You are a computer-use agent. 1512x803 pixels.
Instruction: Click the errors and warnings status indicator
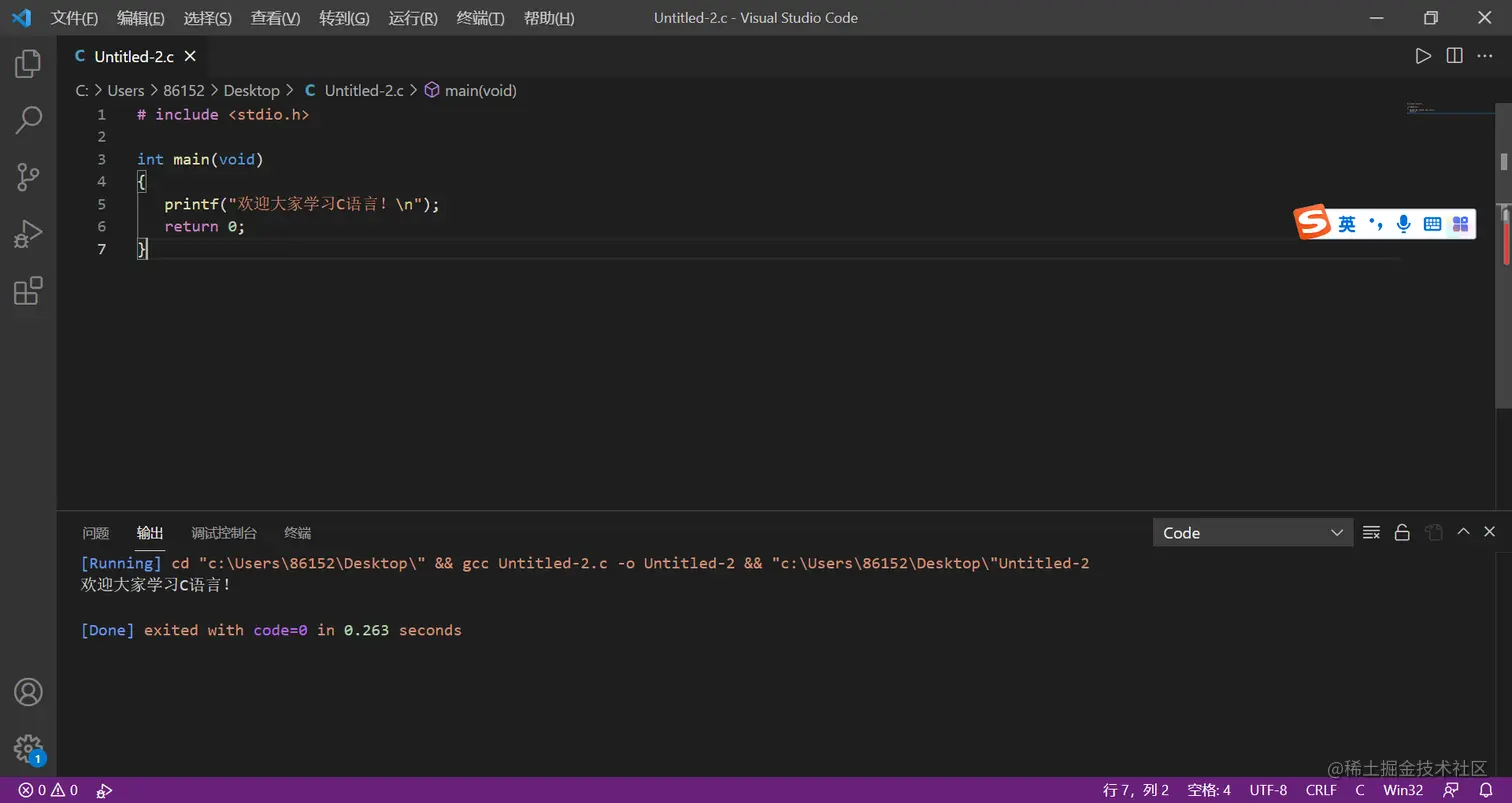[x=48, y=790]
